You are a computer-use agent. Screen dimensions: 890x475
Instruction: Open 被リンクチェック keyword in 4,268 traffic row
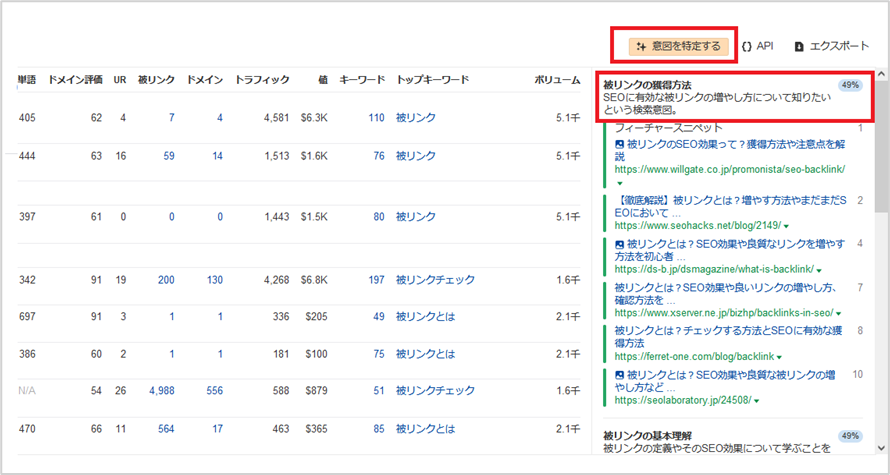pos(435,280)
